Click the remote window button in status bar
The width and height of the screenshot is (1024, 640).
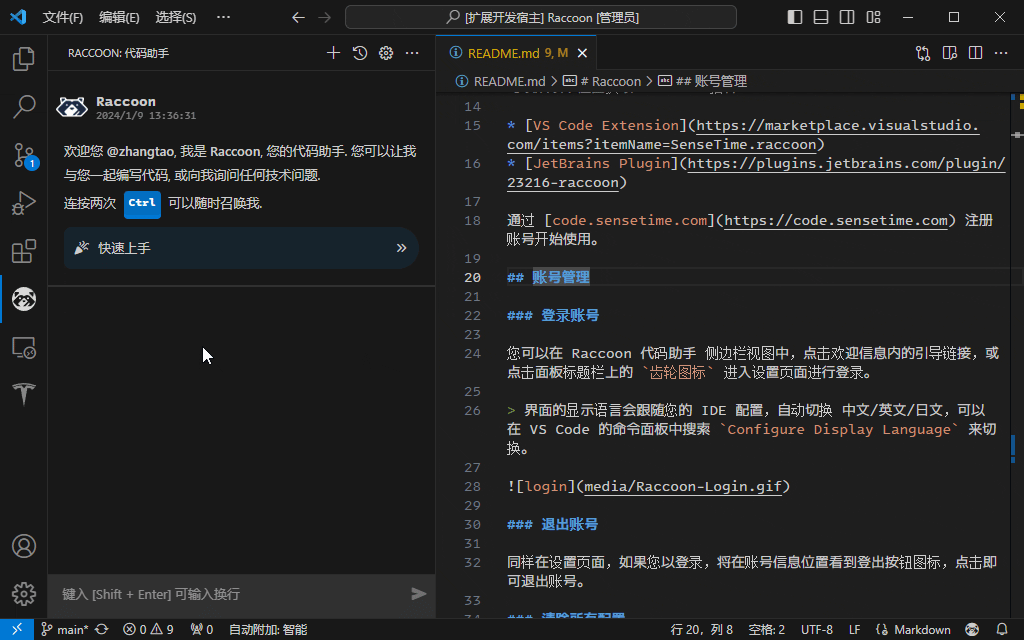[x=17, y=630]
